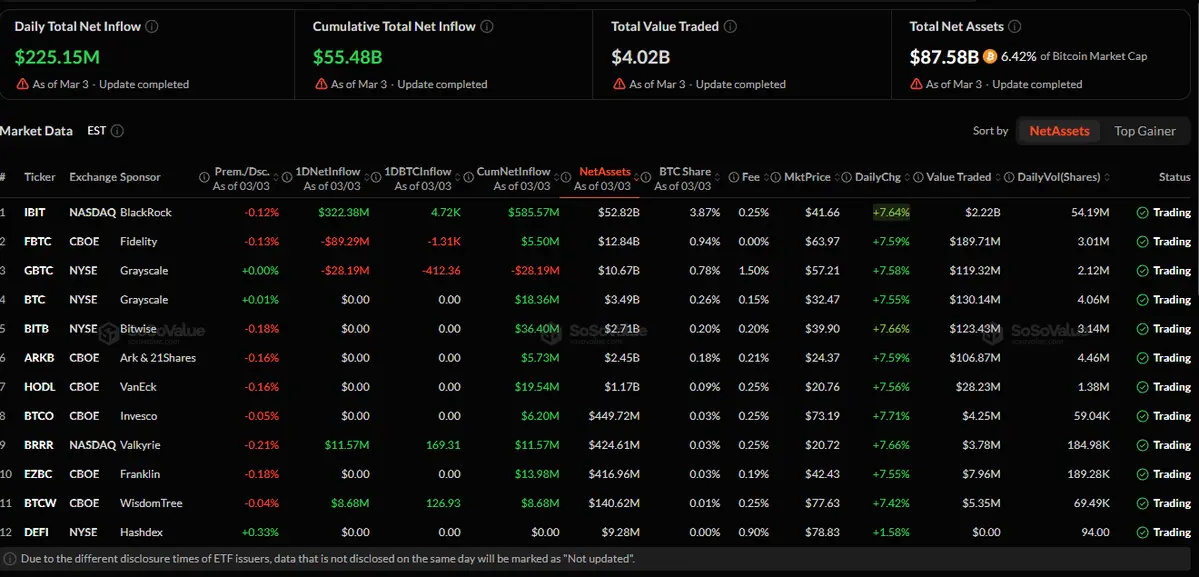Screen dimensions: 1199x577
Task: Toggle sort arrows after DailyVol(Shares) header
Action: pos(1106,177)
